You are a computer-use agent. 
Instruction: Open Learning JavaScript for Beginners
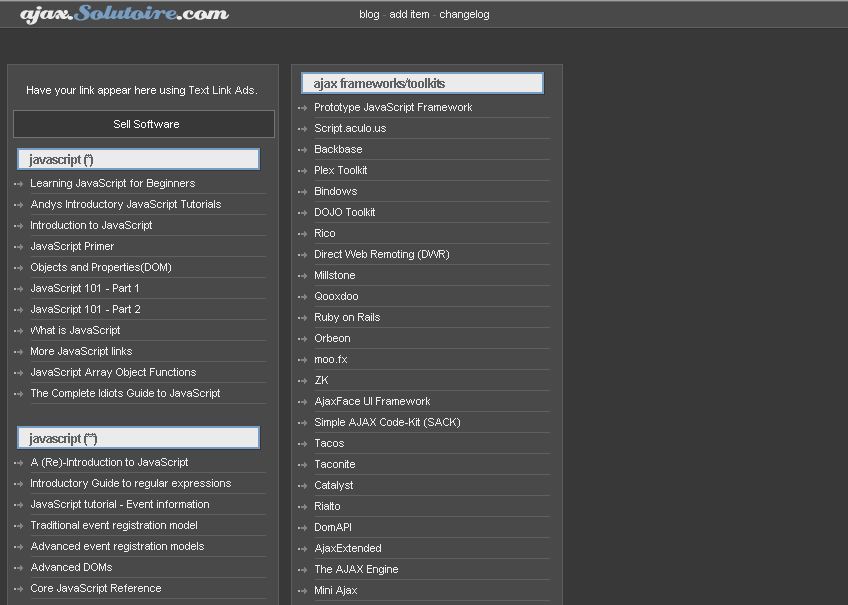[112, 183]
